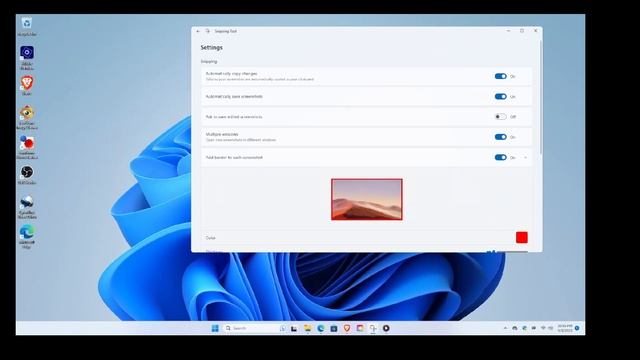The height and width of the screenshot is (360, 640).
Task: Open Microsoft Edge from the taskbar
Action: (321, 328)
